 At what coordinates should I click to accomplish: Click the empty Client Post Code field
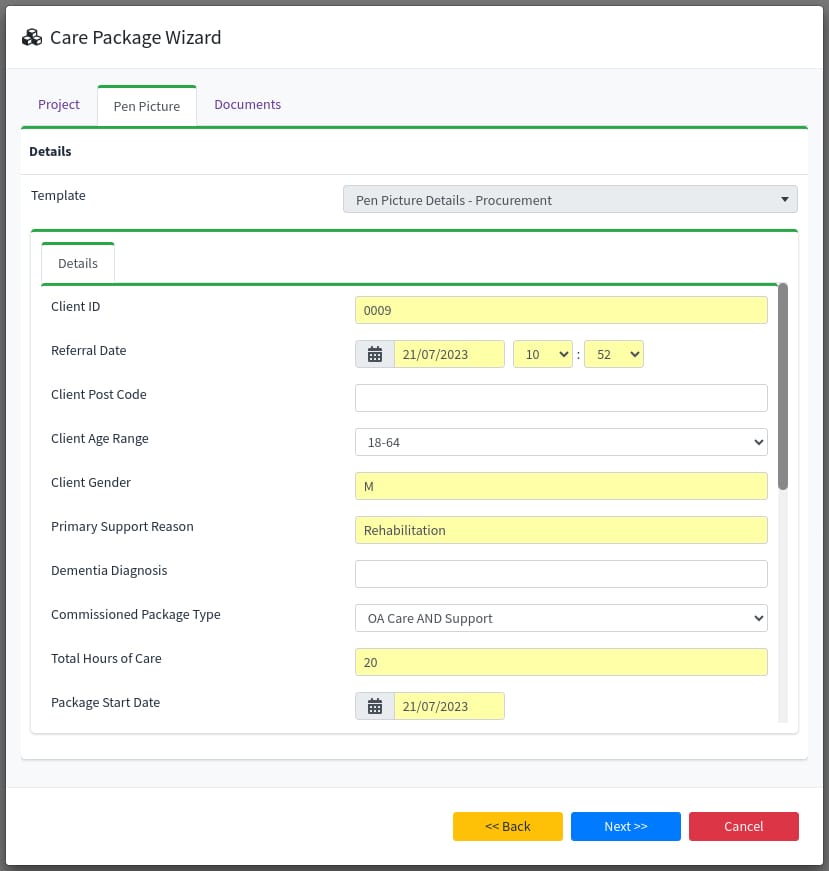560,397
